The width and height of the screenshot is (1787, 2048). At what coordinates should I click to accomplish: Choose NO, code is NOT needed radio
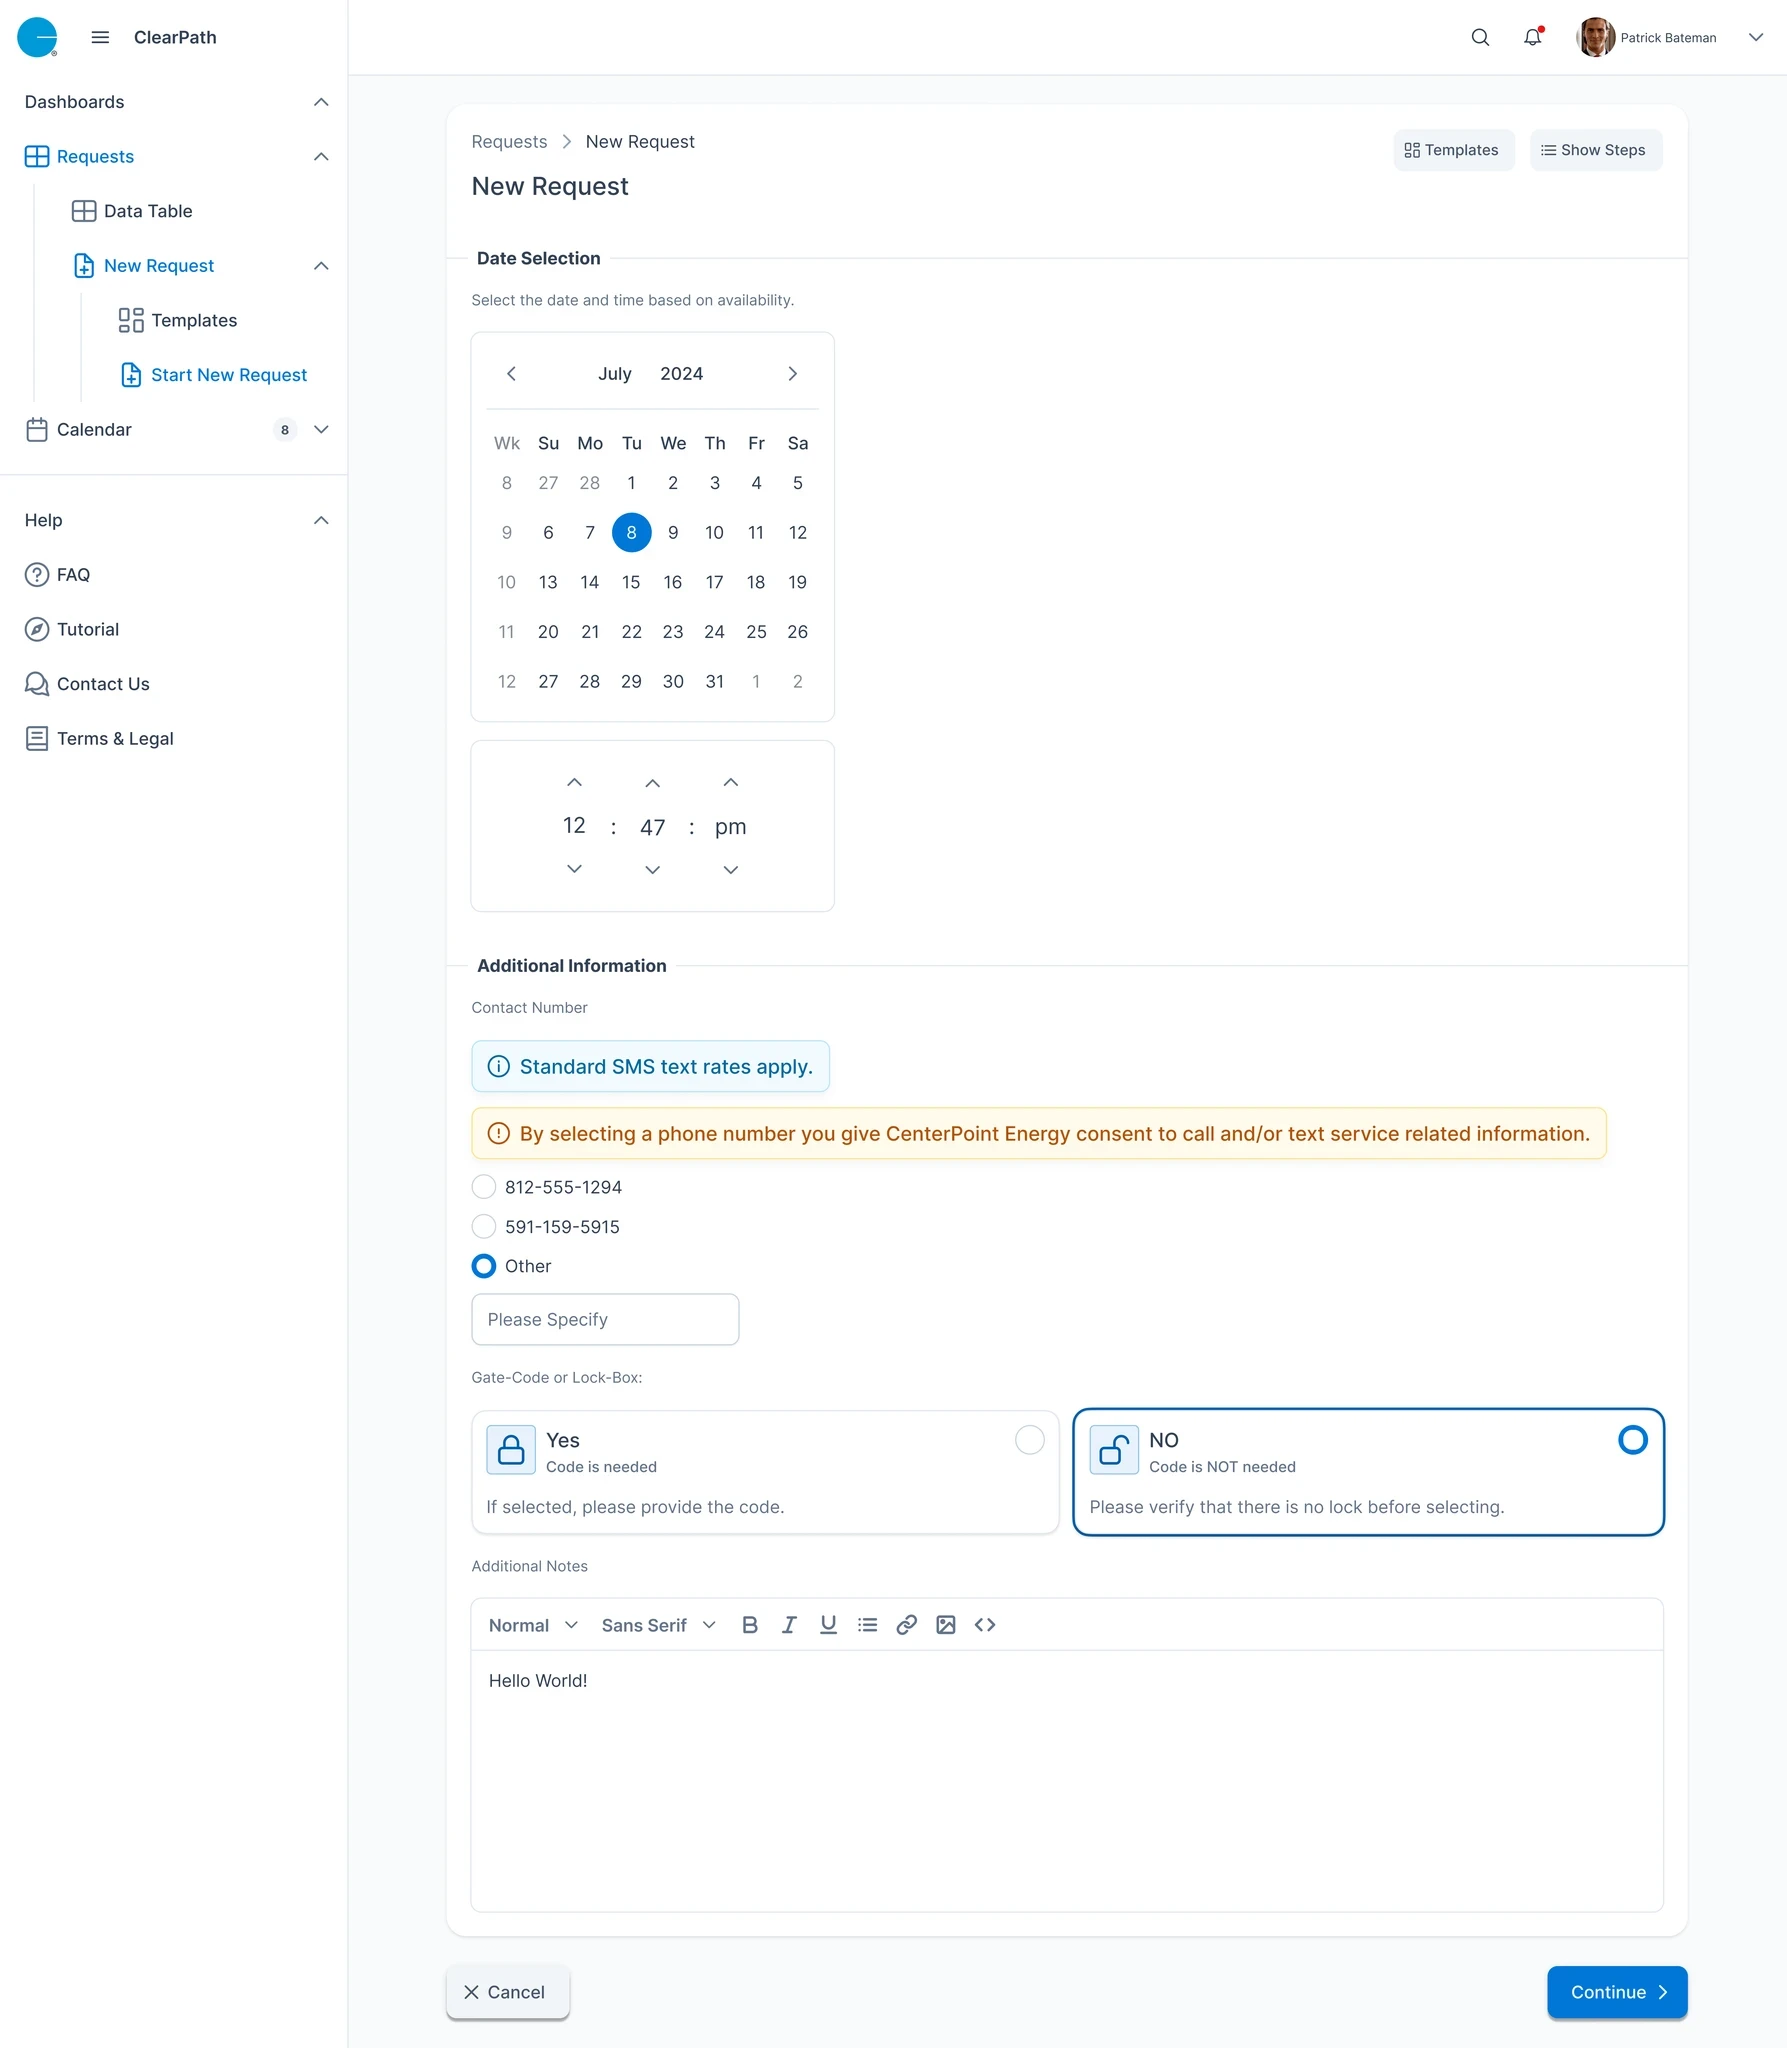[x=1633, y=1440]
